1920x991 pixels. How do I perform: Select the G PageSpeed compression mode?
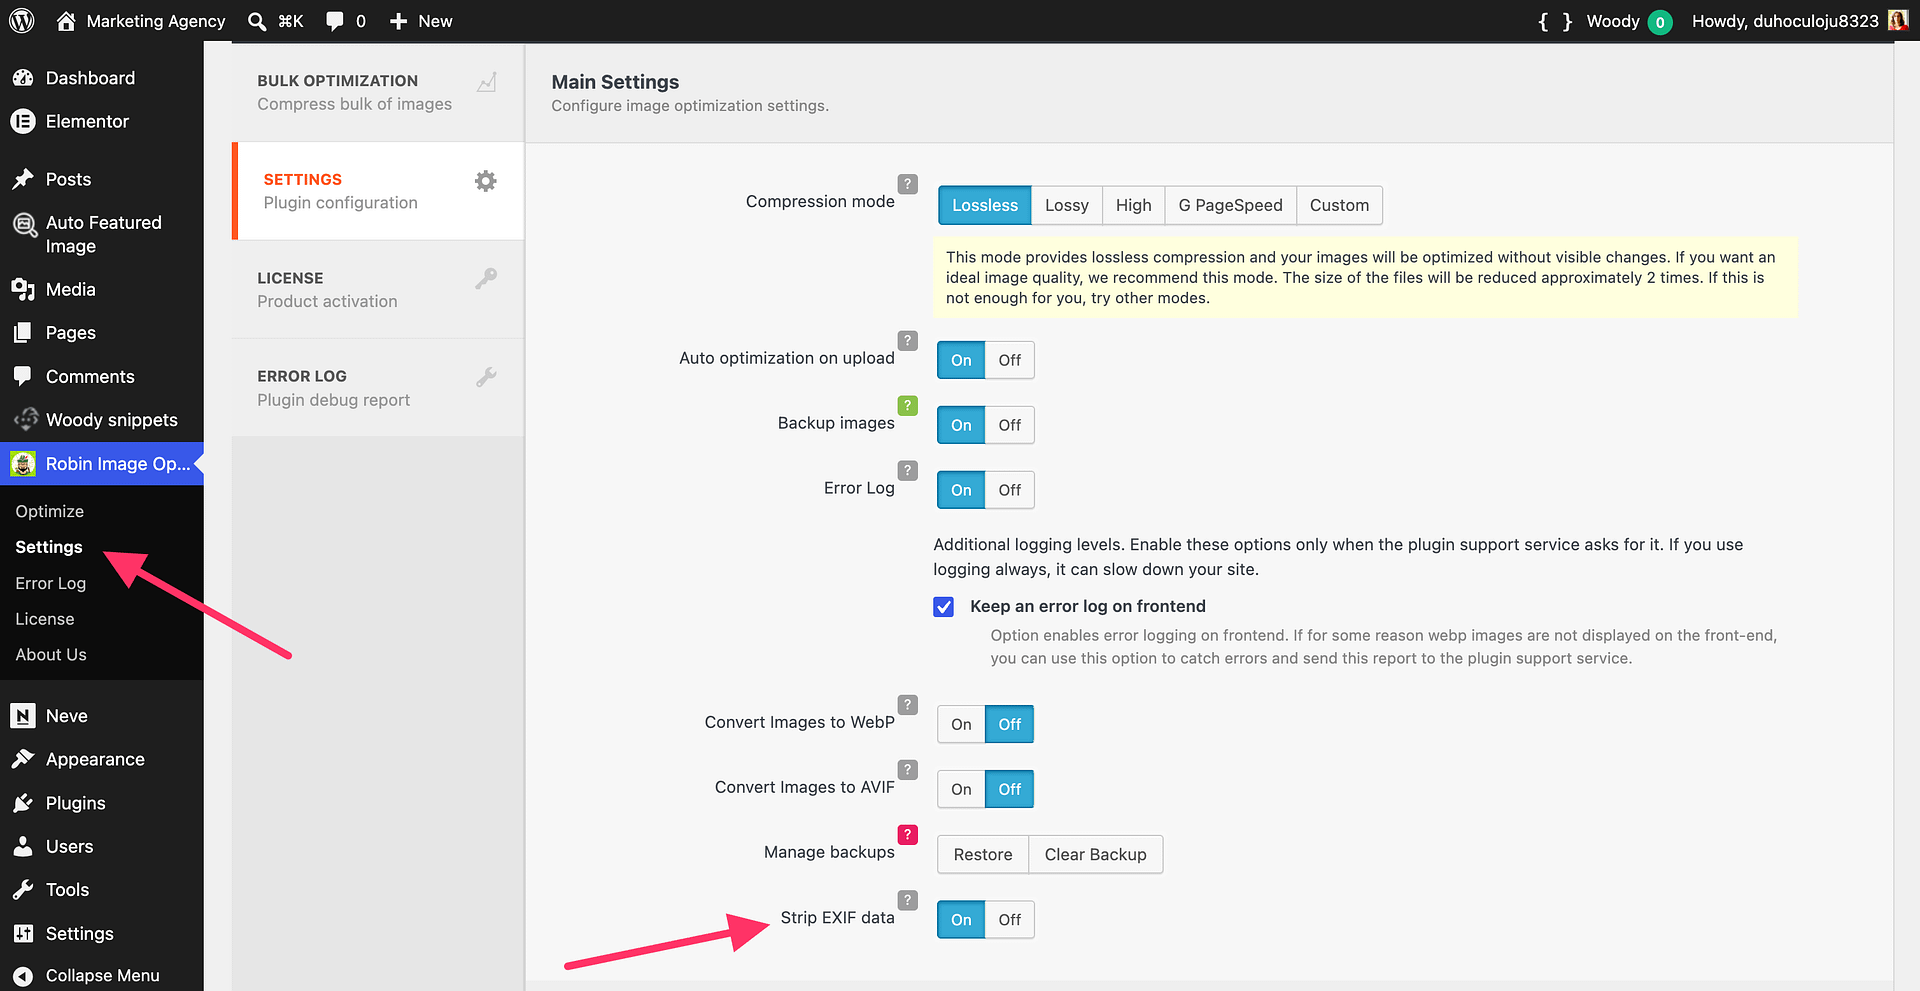[x=1230, y=205]
